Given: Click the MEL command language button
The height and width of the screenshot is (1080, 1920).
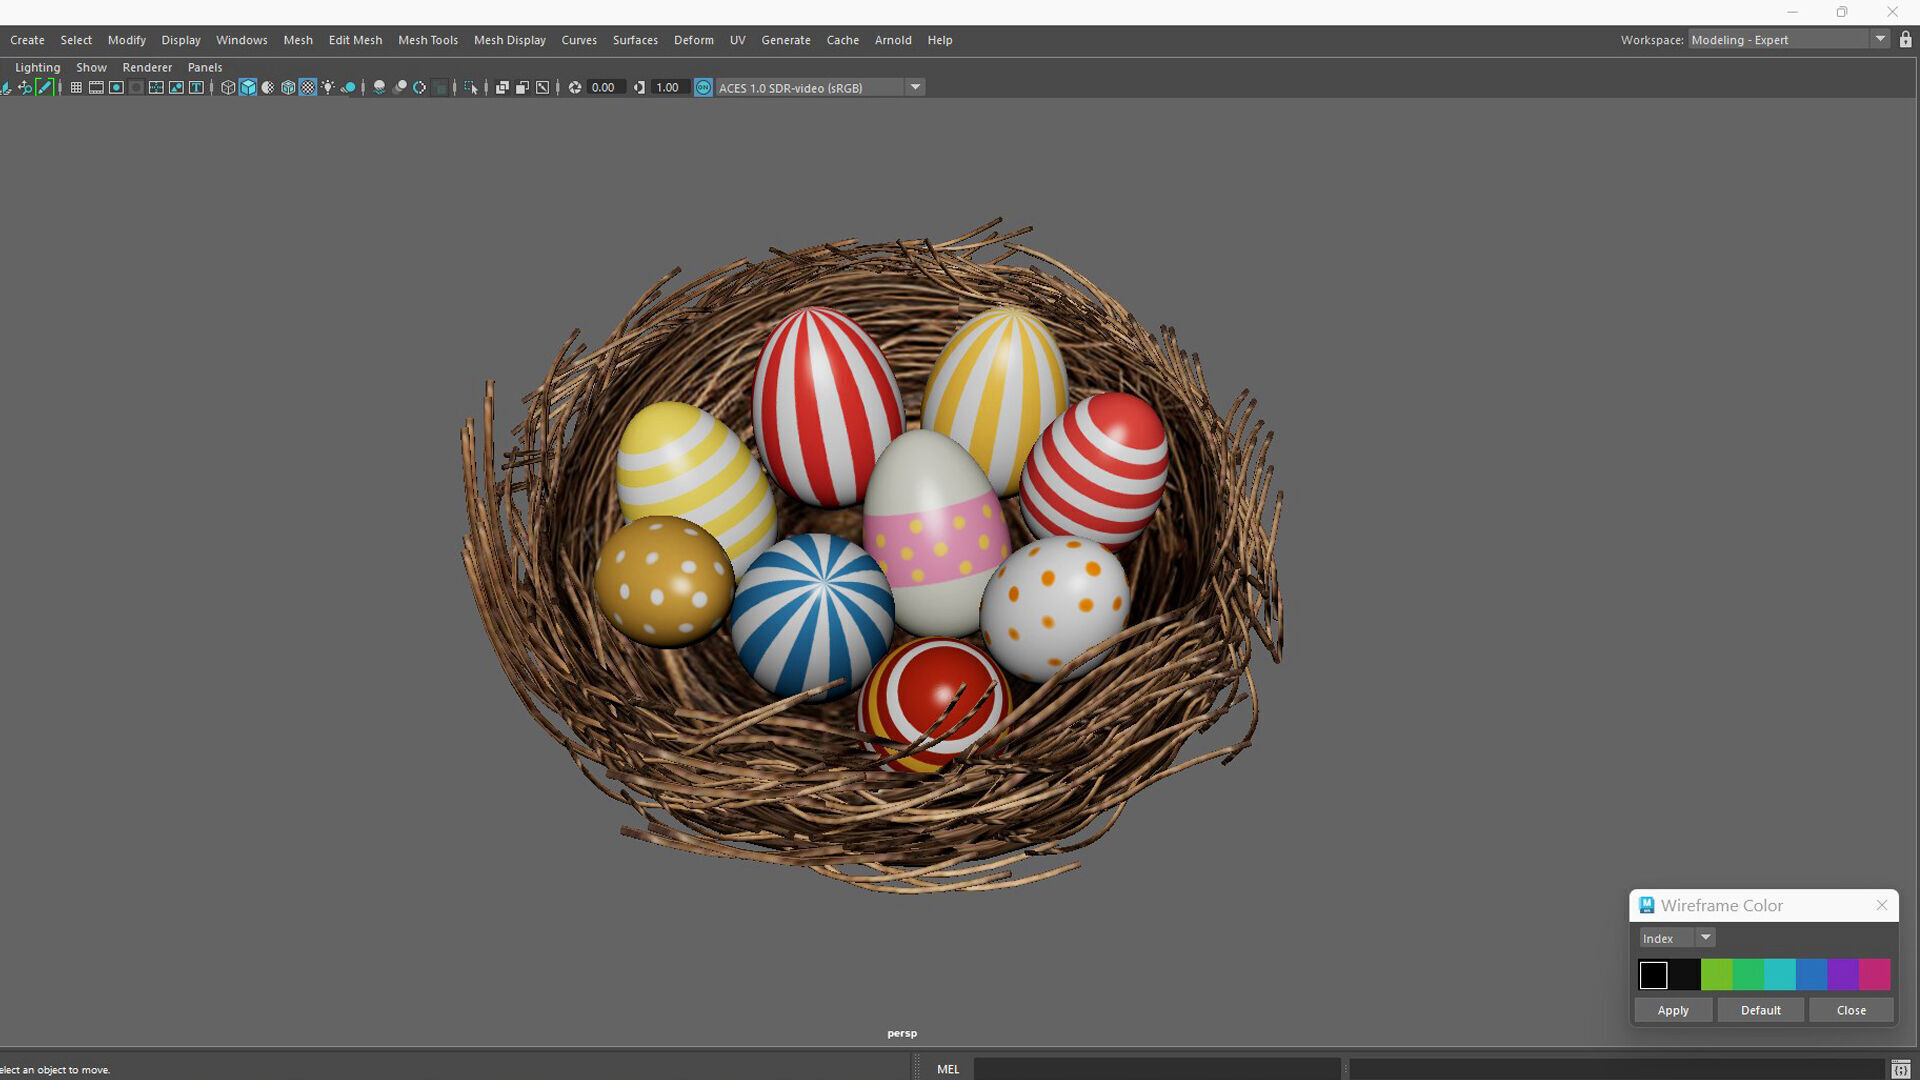Looking at the screenshot, I should 948,1069.
